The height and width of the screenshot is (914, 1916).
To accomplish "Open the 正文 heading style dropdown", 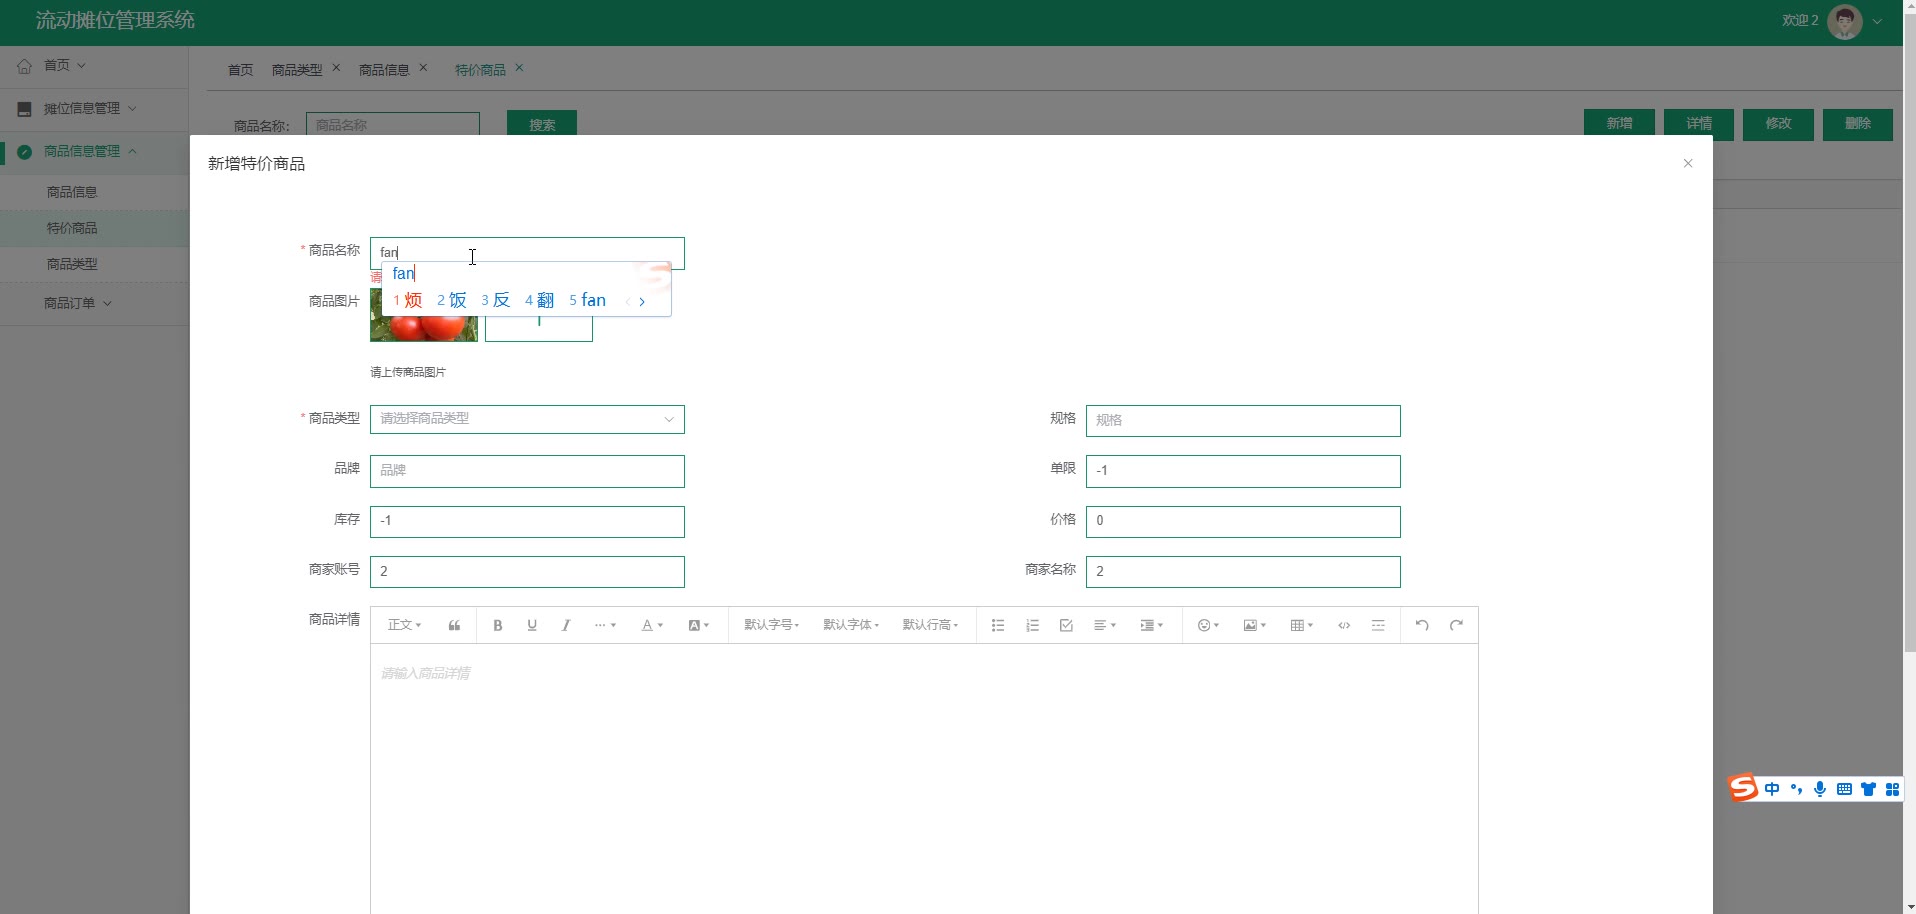I will (x=405, y=625).
